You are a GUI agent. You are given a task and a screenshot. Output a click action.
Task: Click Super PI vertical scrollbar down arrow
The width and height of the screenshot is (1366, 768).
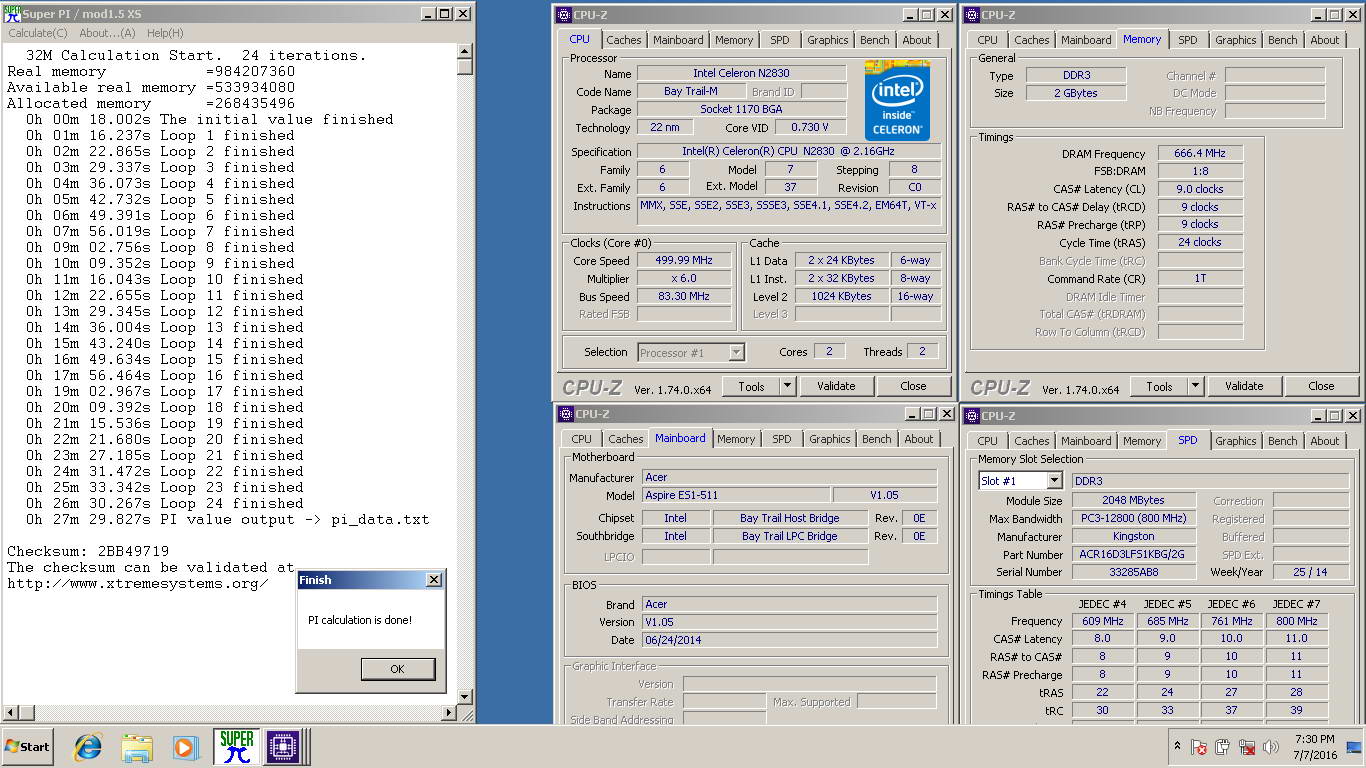point(465,697)
